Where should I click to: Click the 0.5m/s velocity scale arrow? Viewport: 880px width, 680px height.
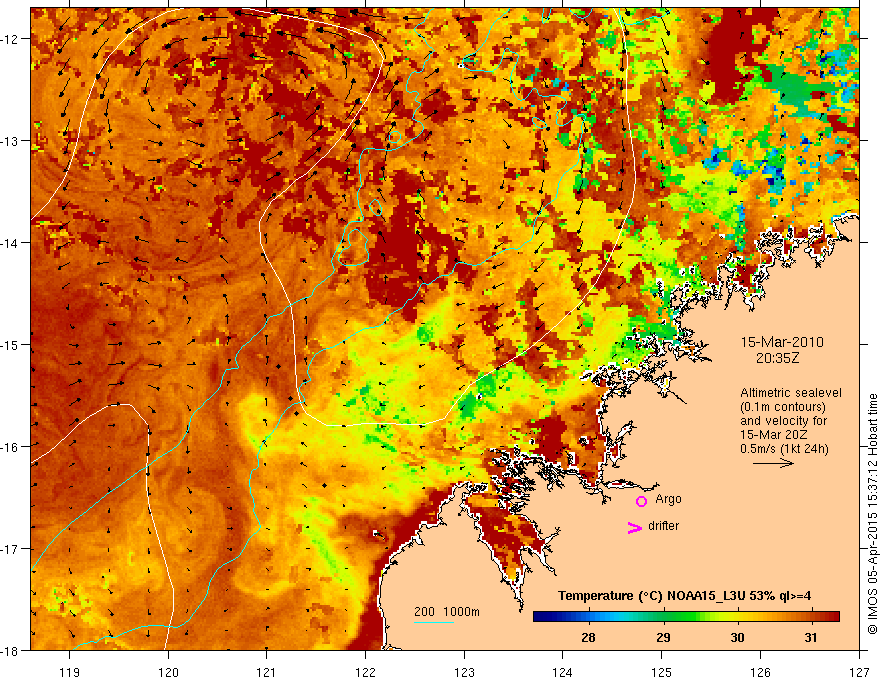coord(773,463)
